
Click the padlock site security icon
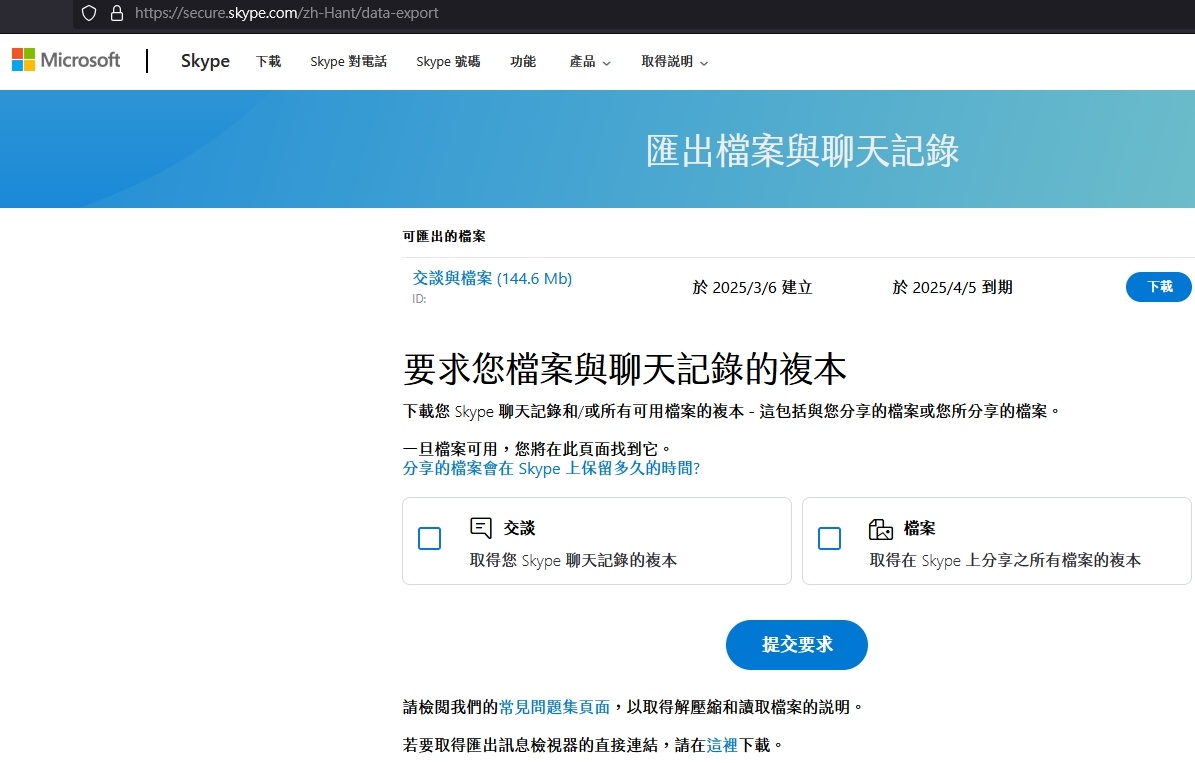click(117, 13)
